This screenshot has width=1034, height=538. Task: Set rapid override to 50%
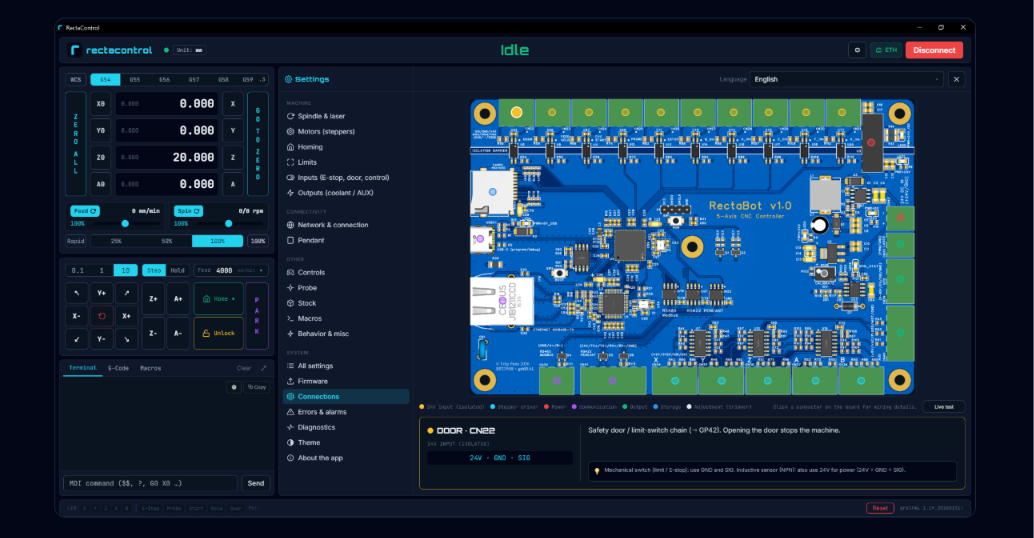167,241
